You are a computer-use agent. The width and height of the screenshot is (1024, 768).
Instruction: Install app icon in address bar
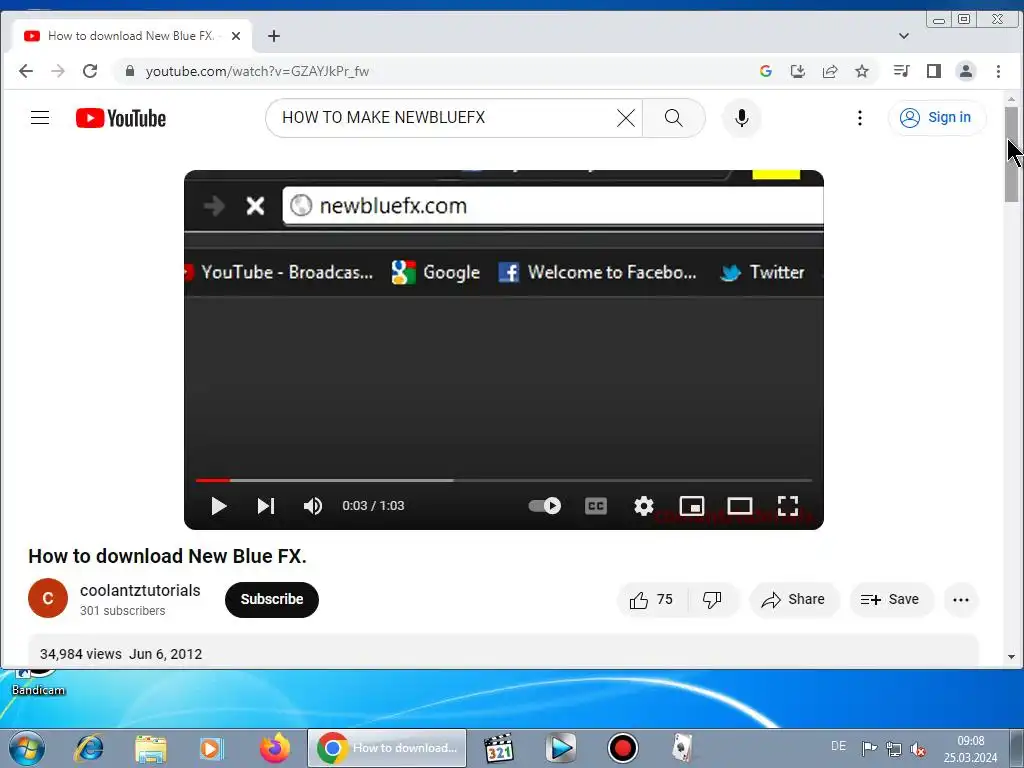click(797, 71)
